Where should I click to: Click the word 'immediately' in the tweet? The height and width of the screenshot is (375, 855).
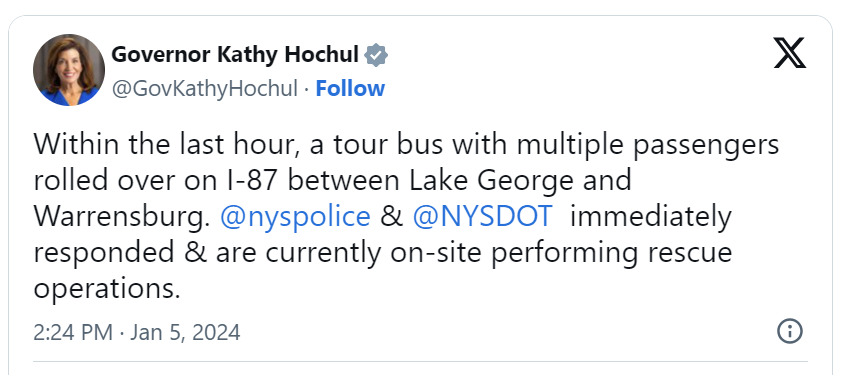(x=651, y=216)
